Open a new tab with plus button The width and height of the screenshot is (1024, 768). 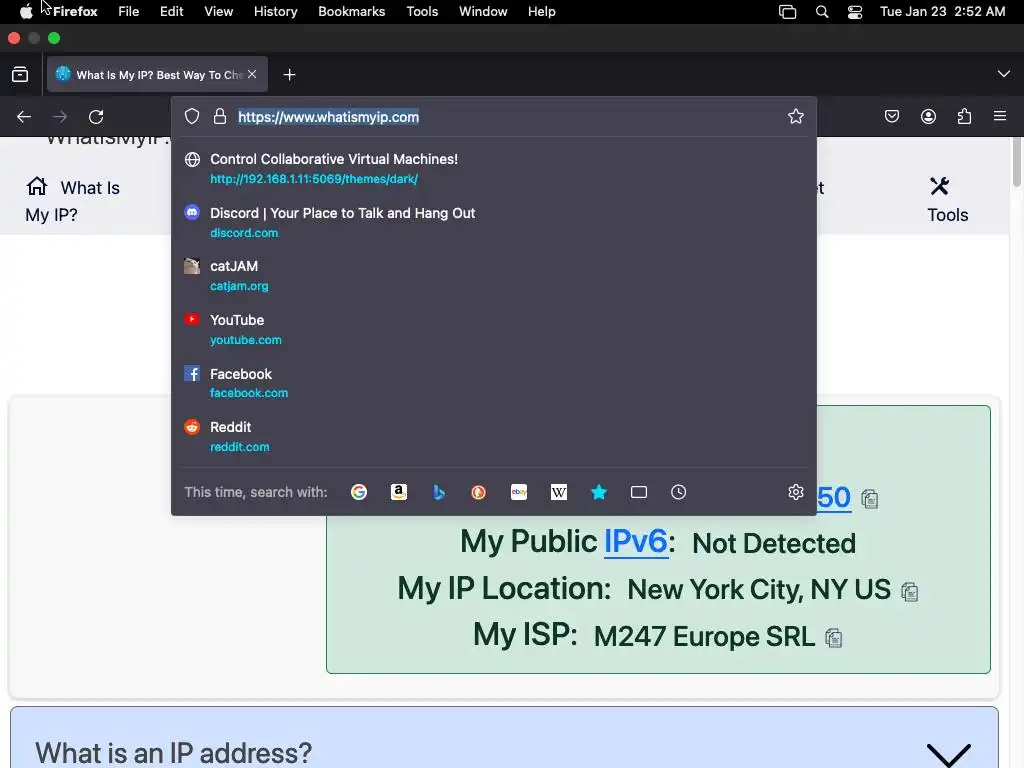[289, 75]
